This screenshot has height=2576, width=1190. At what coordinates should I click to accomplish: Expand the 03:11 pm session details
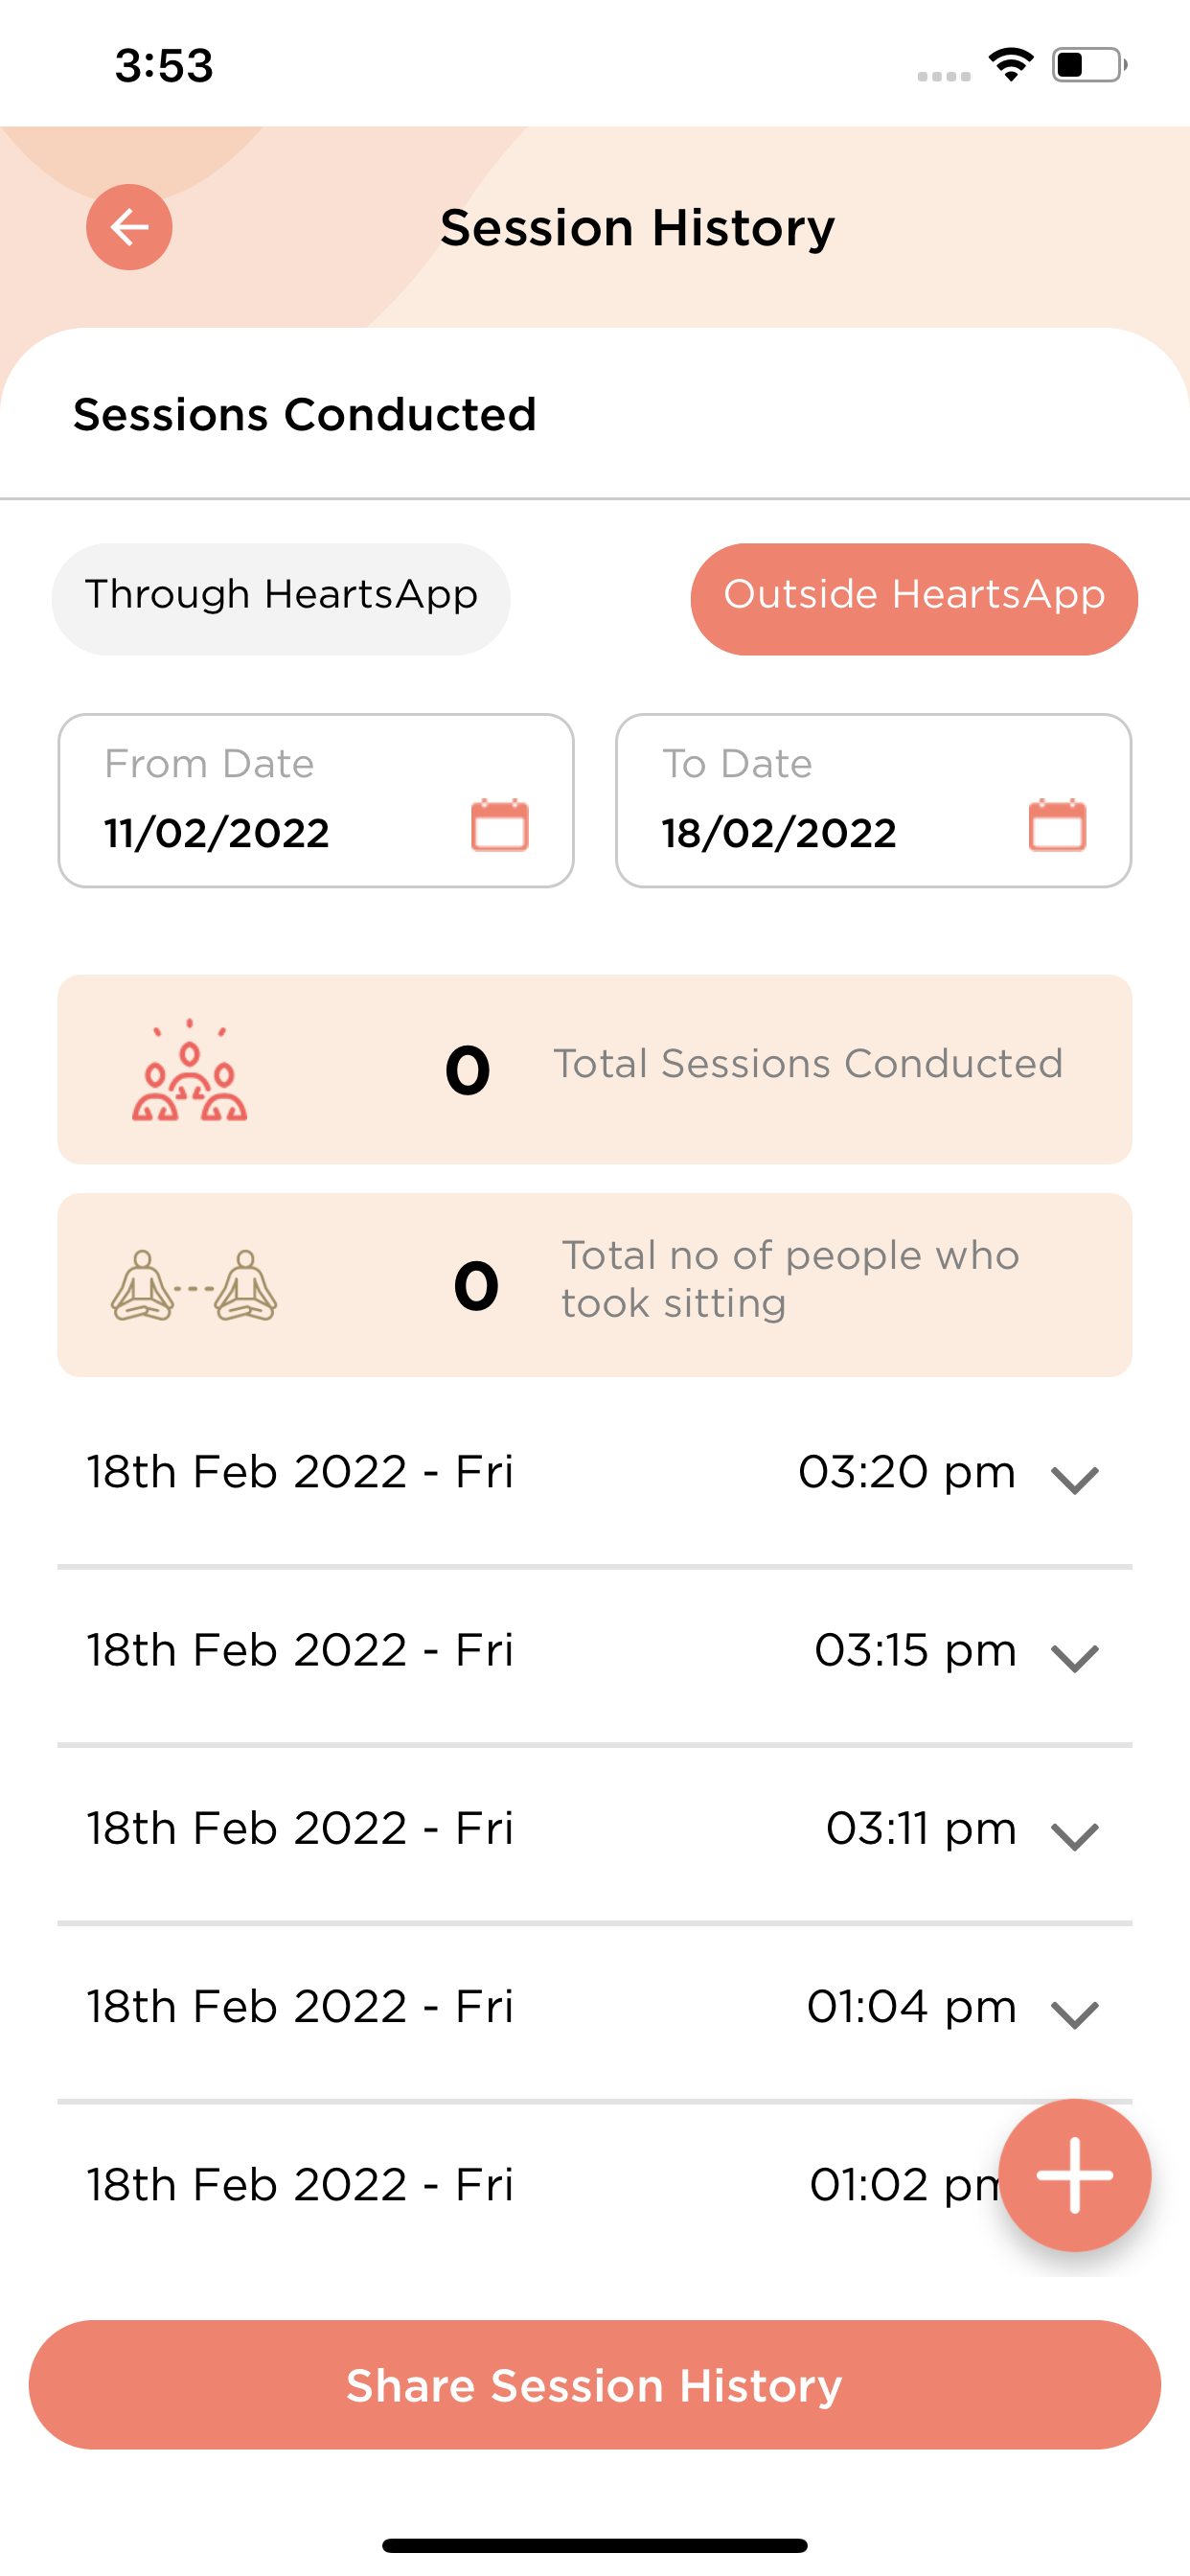1075,1835
